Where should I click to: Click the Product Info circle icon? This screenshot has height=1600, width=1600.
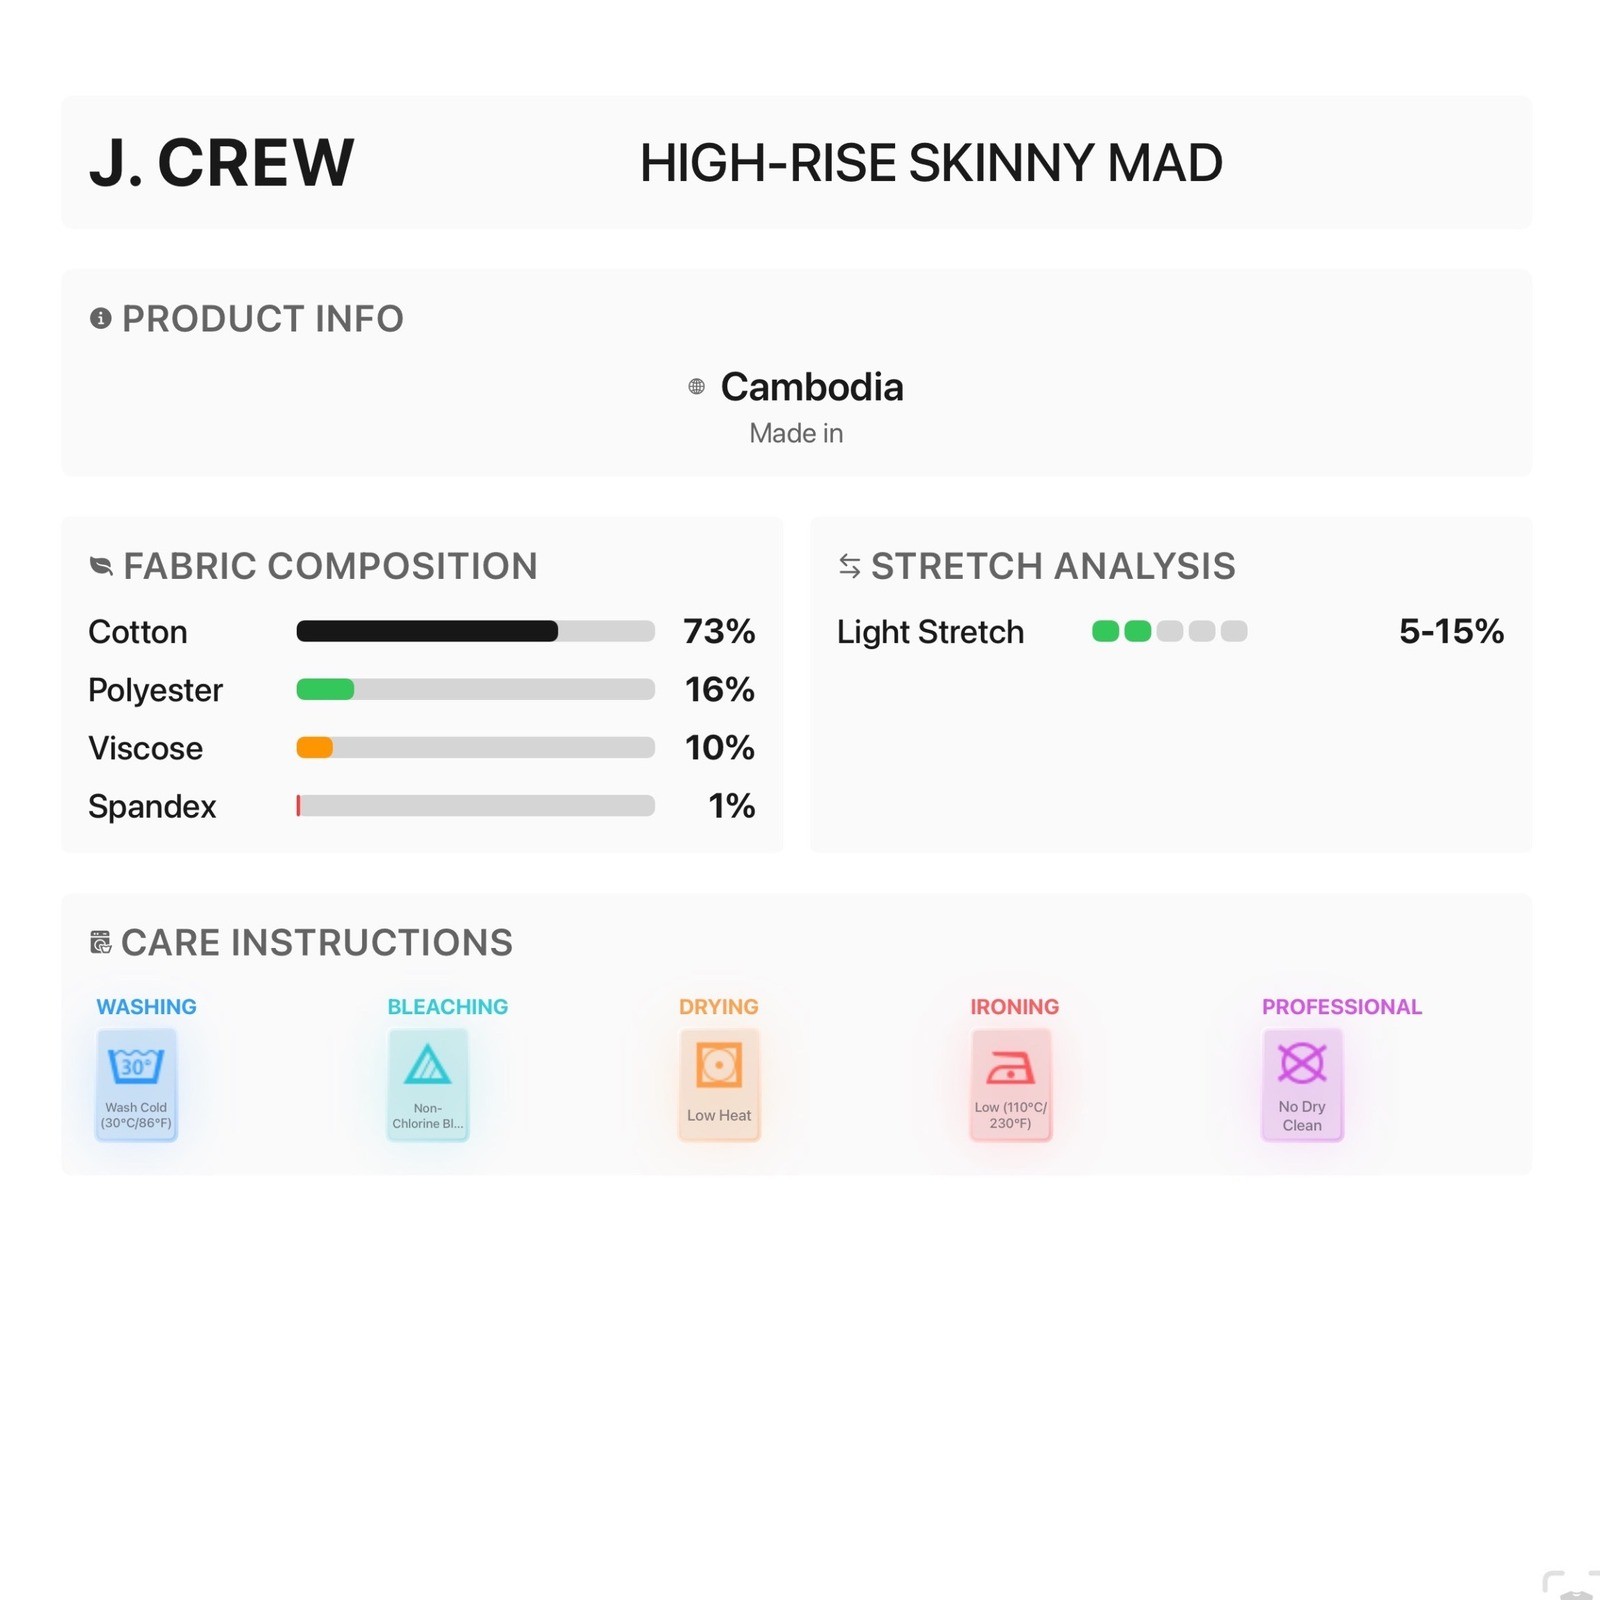100,319
